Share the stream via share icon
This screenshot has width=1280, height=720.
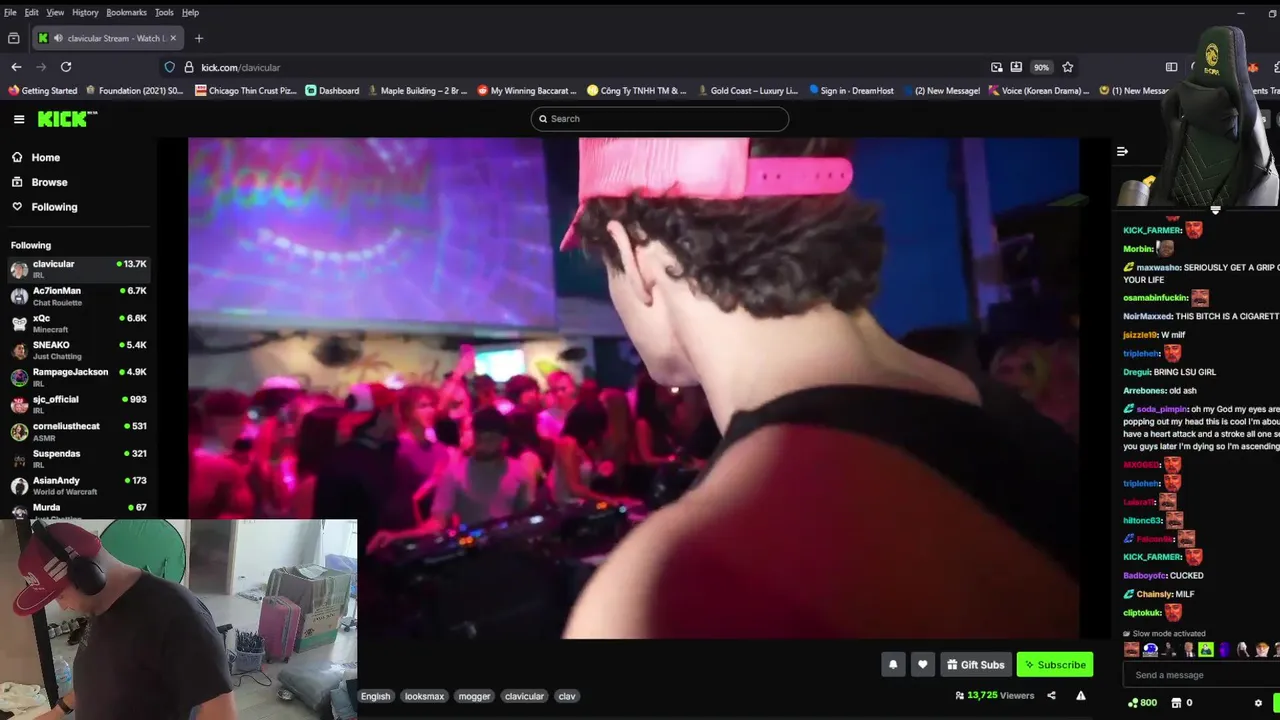[x=1051, y=695]
